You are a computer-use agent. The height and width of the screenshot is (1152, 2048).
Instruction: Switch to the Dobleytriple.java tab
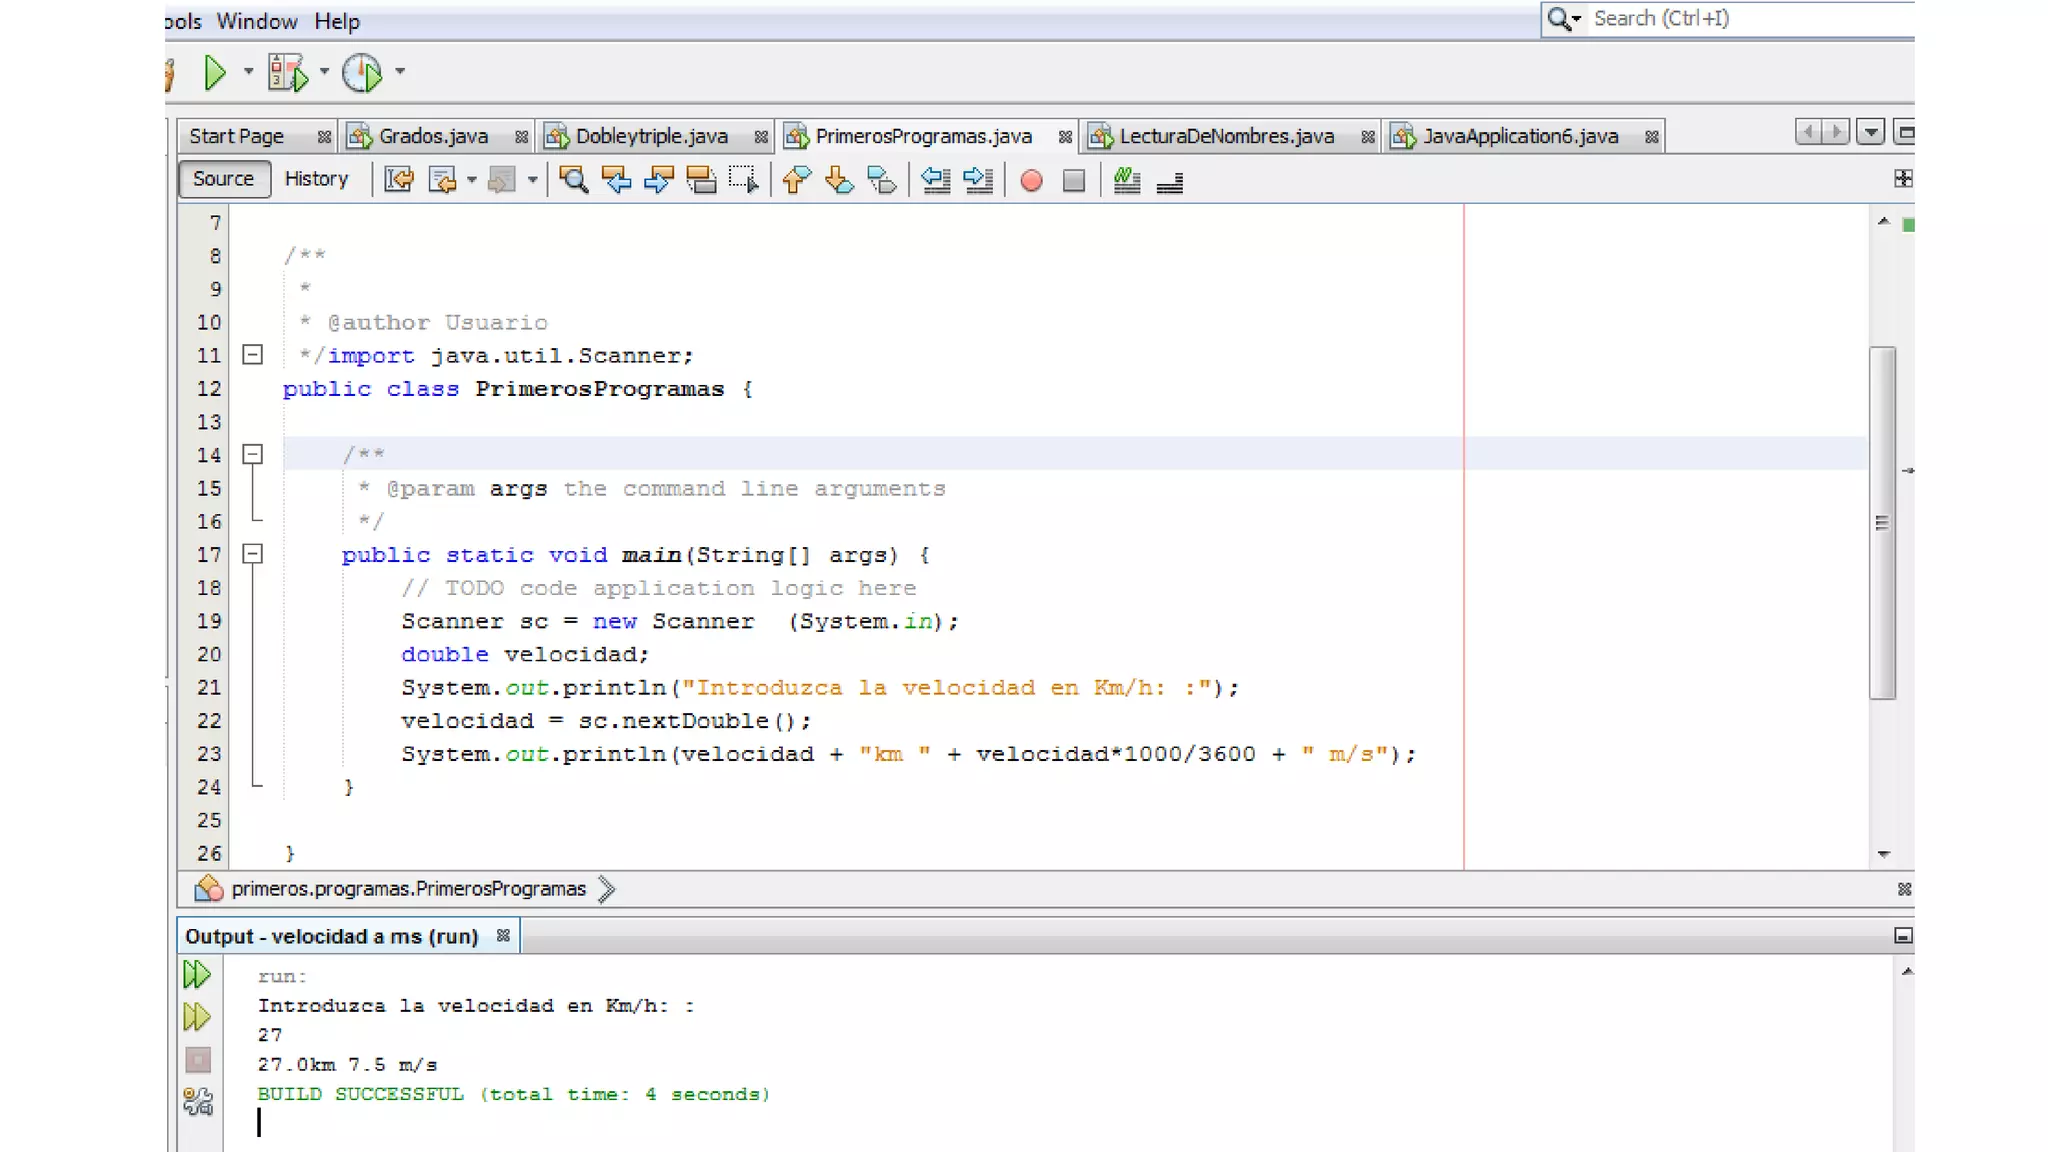pyautogui.click(x=651, y=136)
